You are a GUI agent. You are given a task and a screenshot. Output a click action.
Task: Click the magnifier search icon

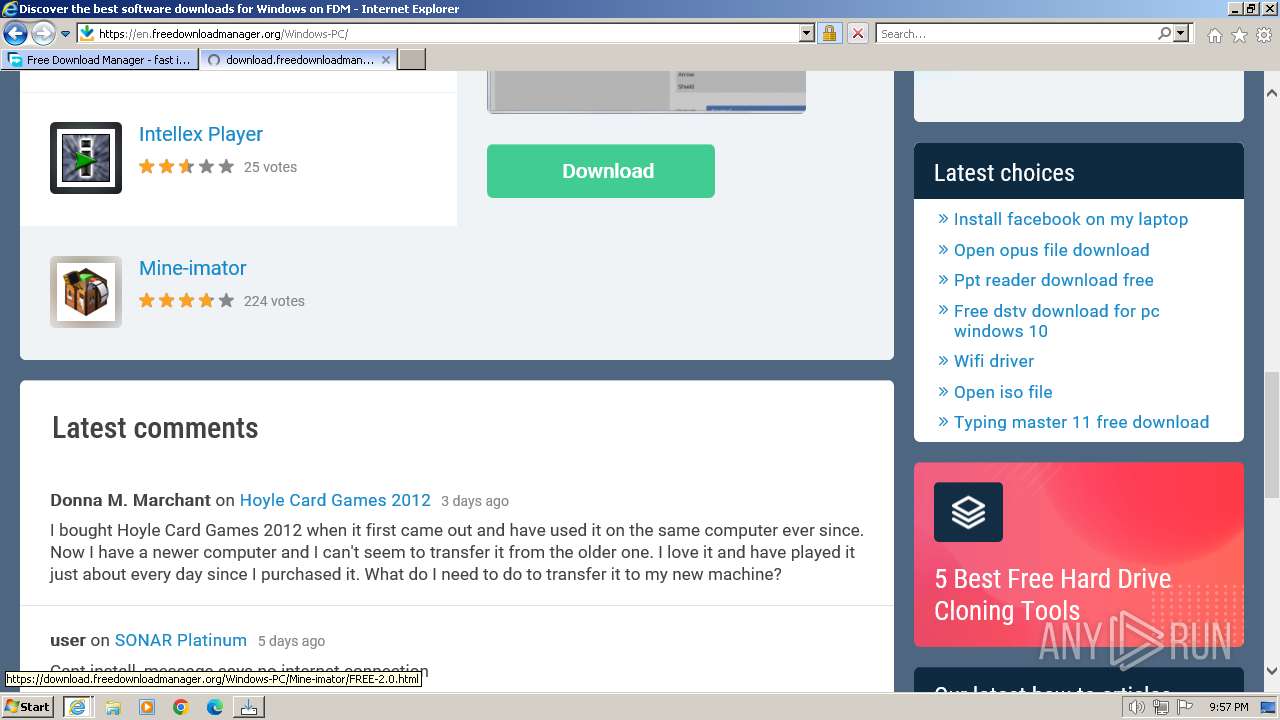pyautogui.click(x=1164, y=33)
